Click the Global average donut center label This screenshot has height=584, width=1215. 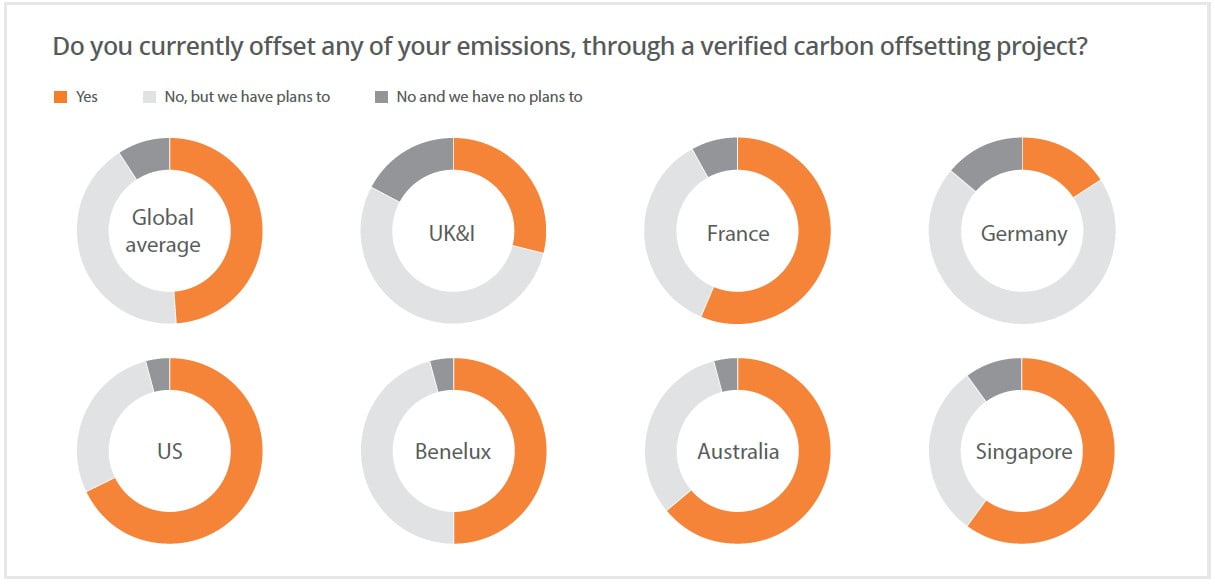(163, 231)
